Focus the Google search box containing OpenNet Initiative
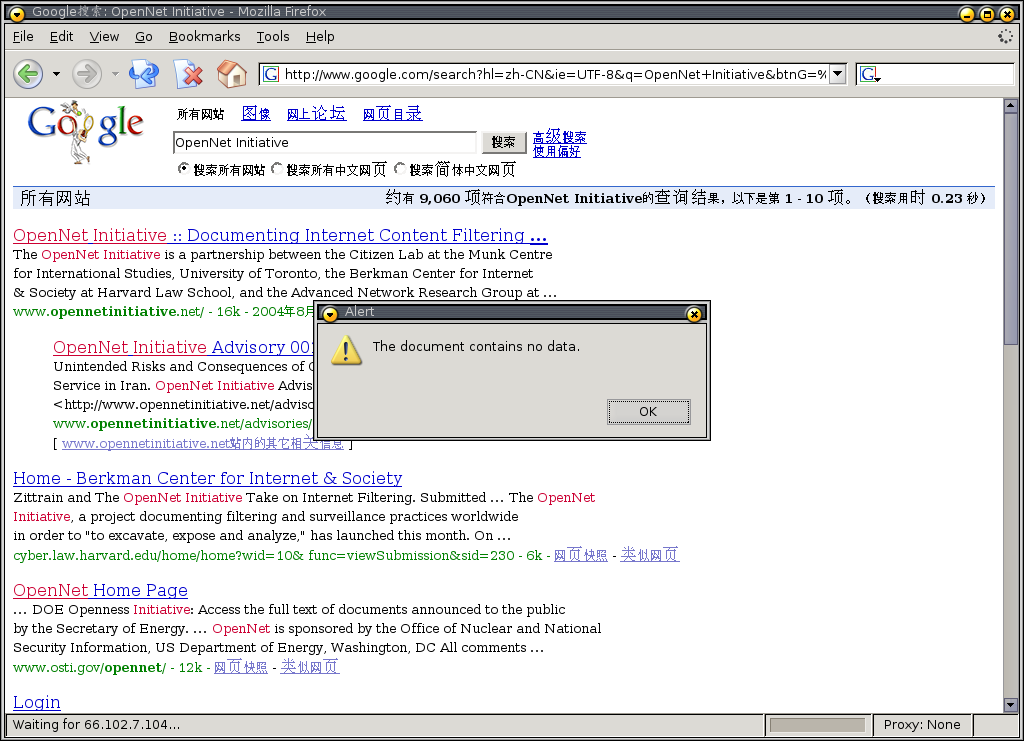The image size is (1024, 742). click(x=325, y=142)
